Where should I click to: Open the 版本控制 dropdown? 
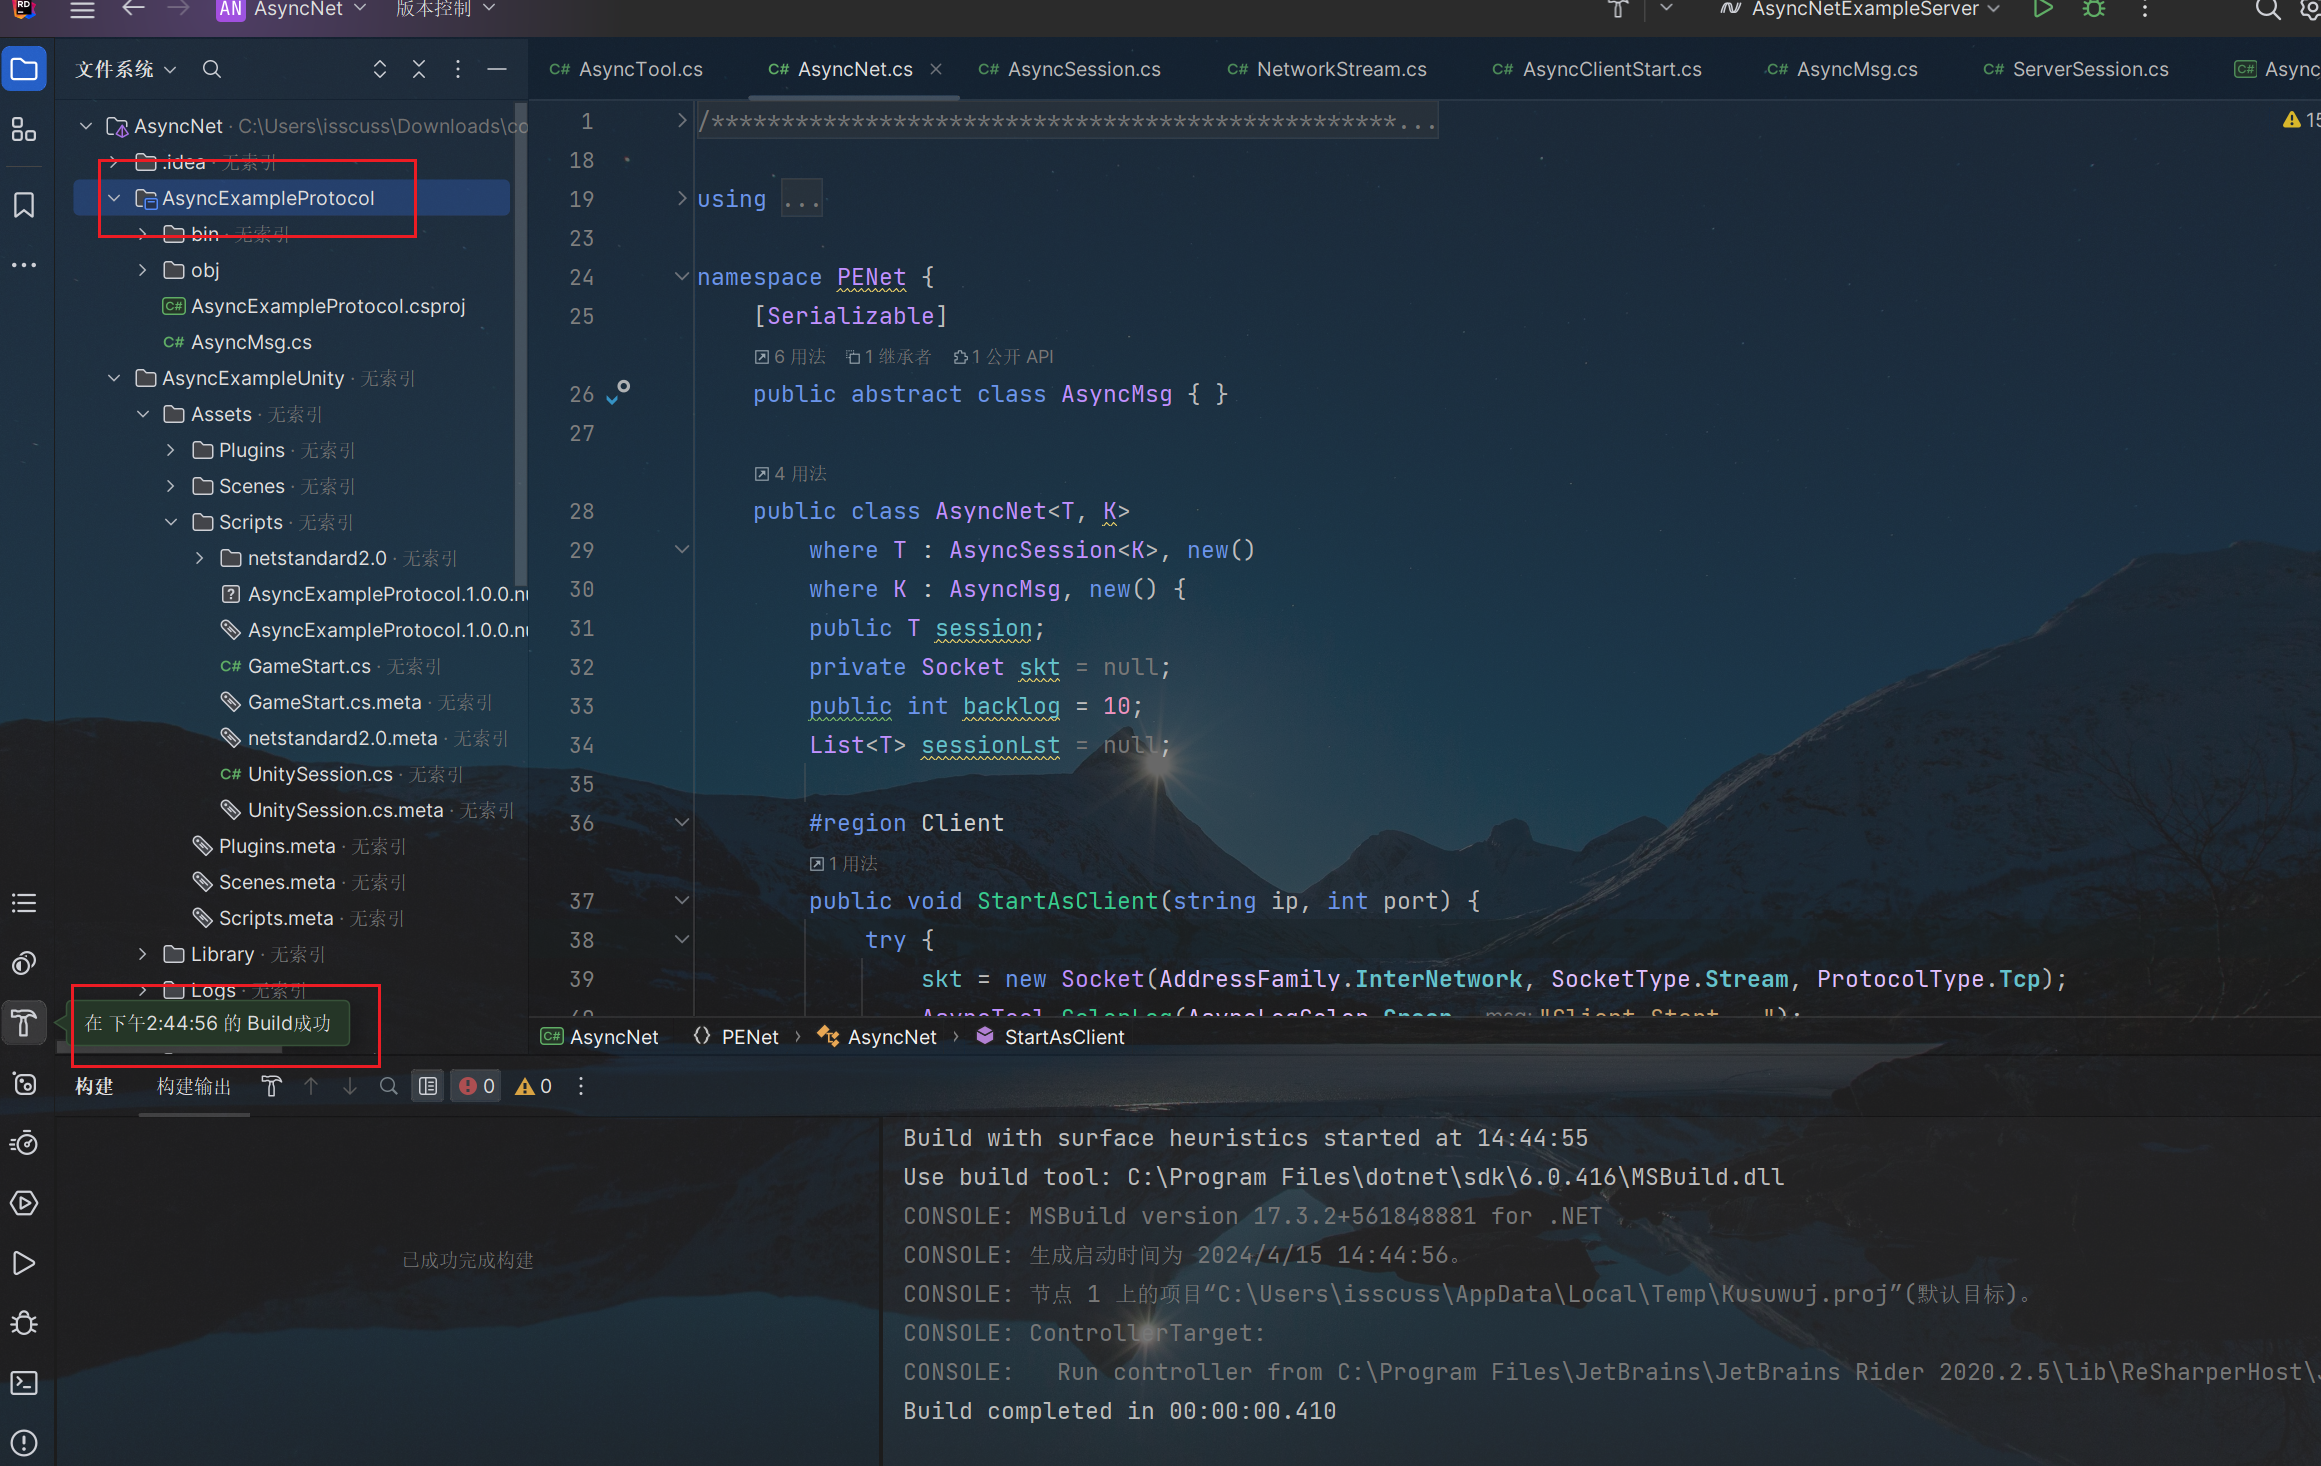pos(445,9)
